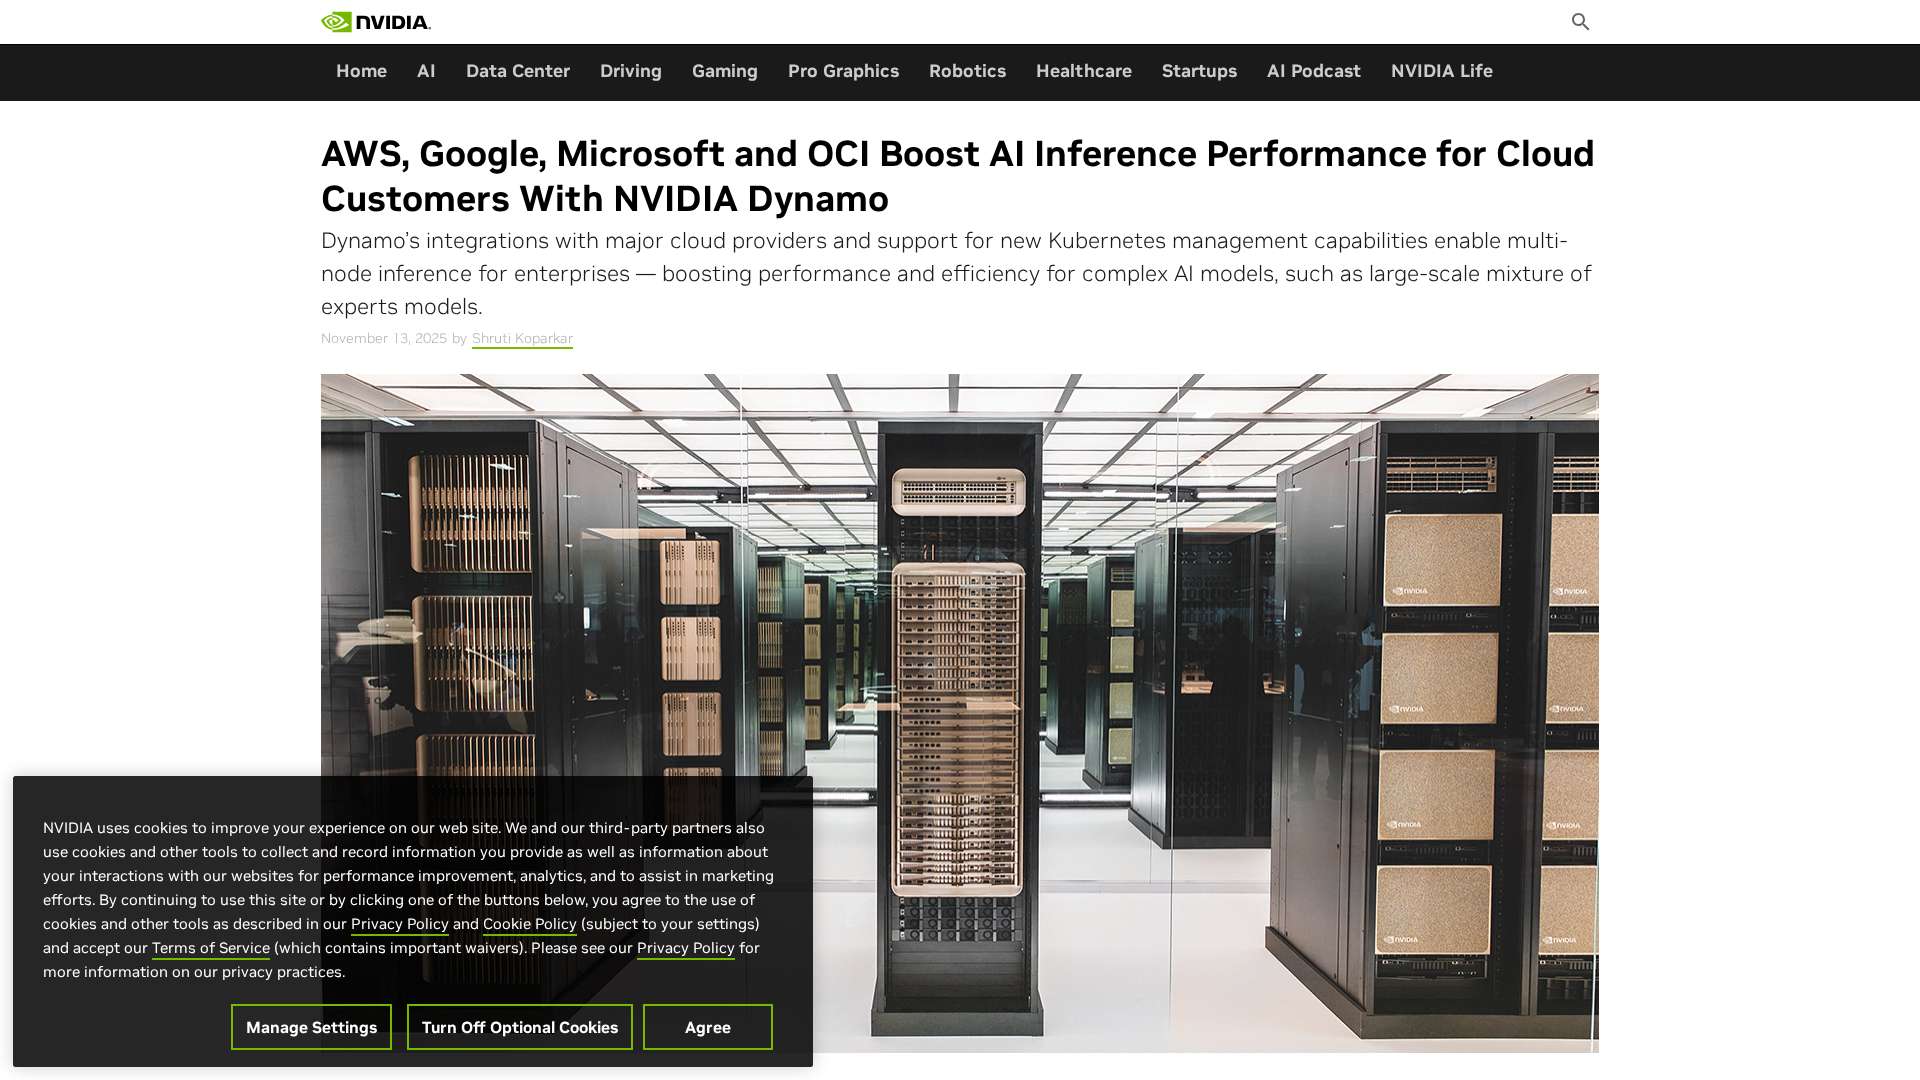
Task: Go to the Home menu item
Action: point(361,71)
